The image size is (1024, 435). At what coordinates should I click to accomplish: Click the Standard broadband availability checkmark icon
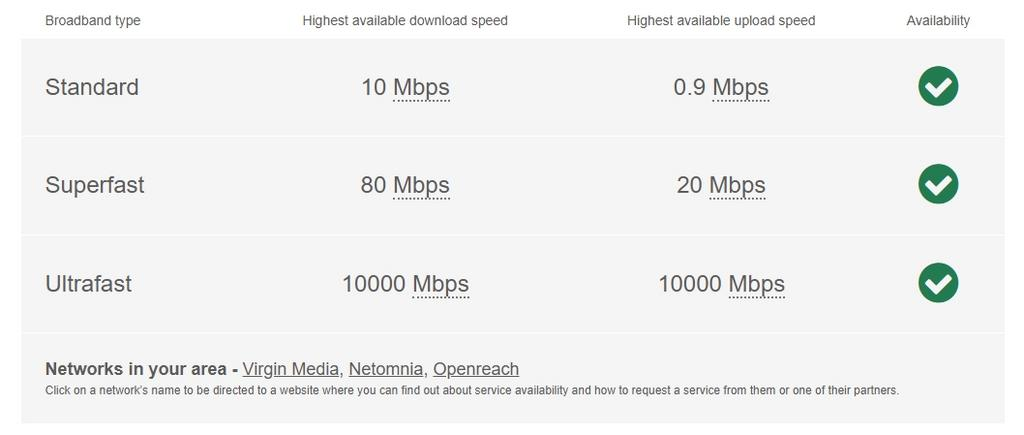(938, 86)
